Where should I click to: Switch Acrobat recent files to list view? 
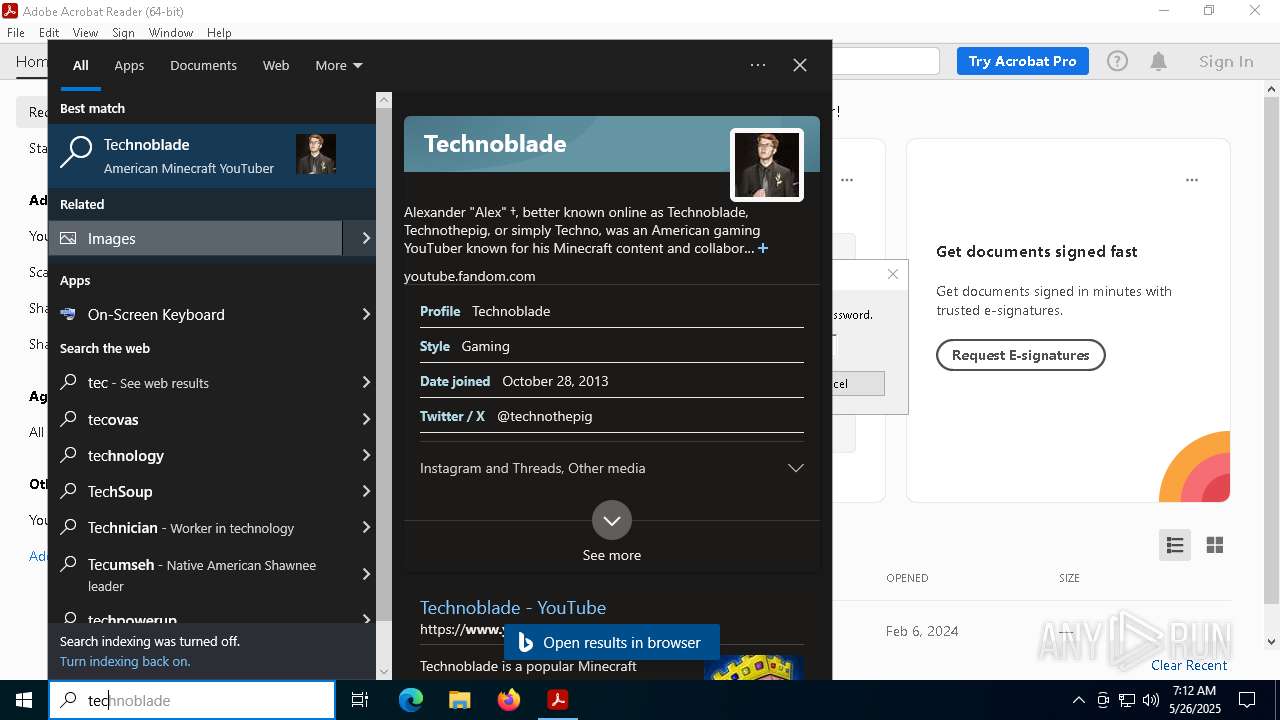coord(1175,545)
